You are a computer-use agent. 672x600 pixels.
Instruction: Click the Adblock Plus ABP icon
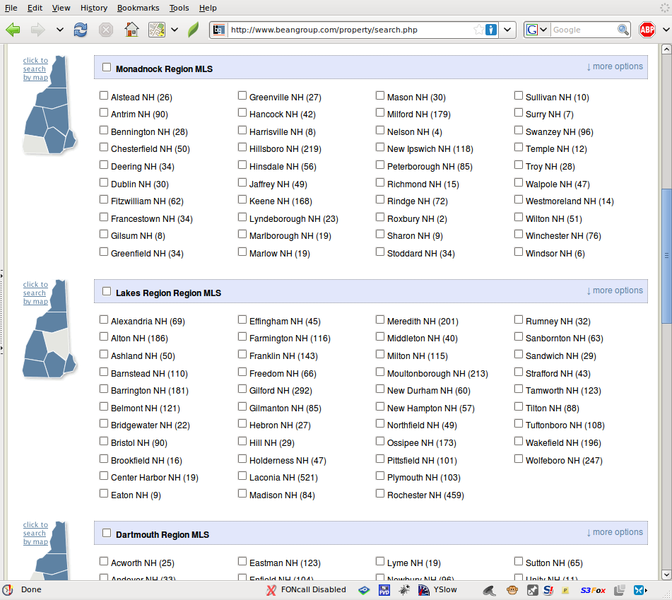[648, 30]
